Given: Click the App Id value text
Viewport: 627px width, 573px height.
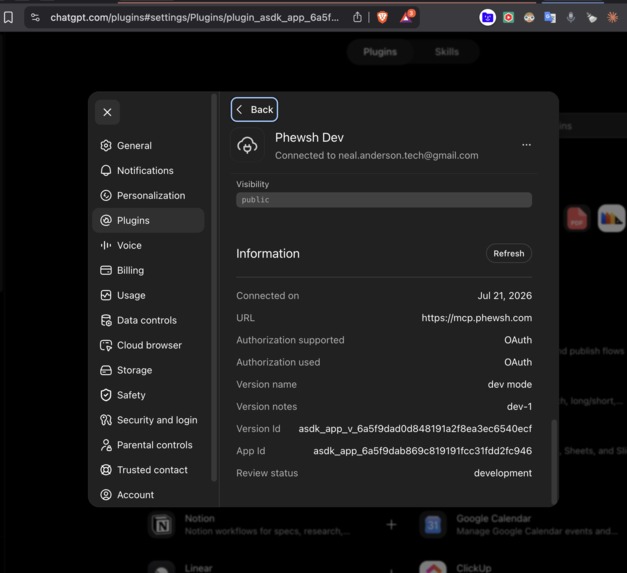Looking at the screenshot, I should [423, 451].
